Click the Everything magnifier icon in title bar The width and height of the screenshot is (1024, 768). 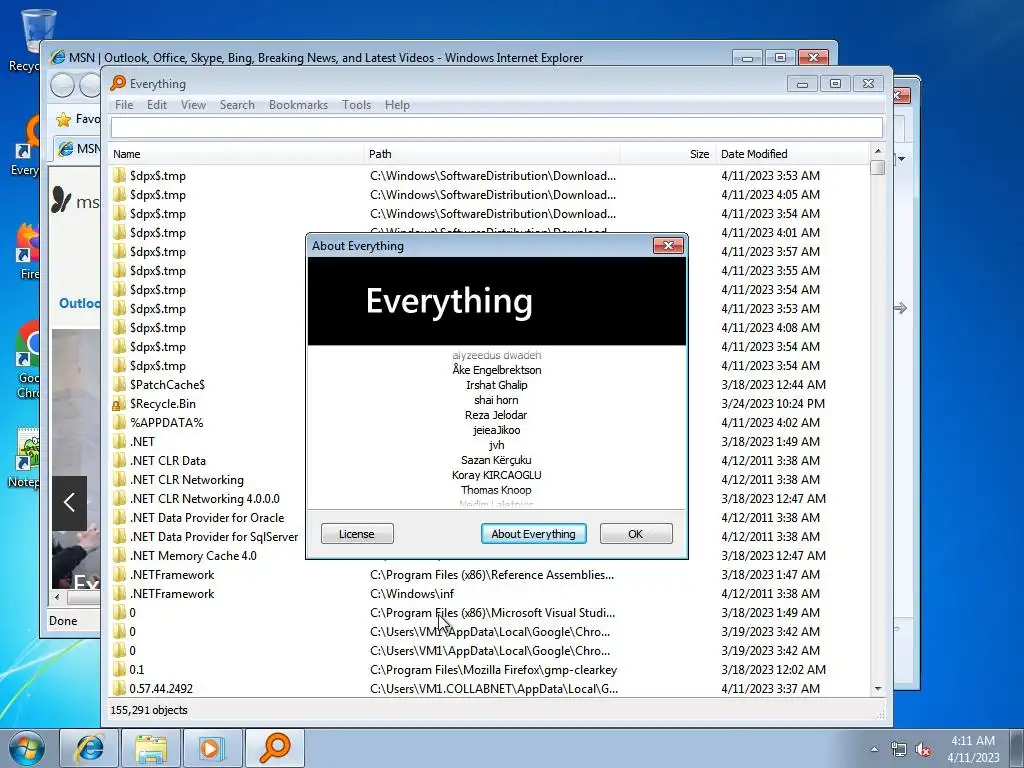[x=118, y=83]
